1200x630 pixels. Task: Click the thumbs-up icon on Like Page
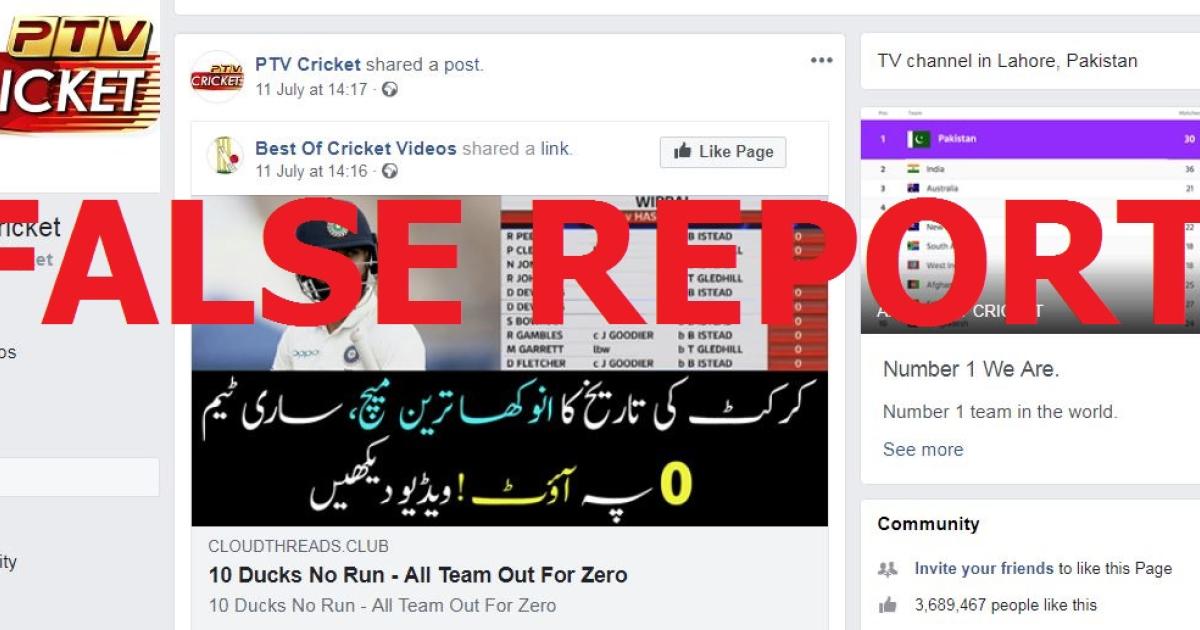coord(683,151)
